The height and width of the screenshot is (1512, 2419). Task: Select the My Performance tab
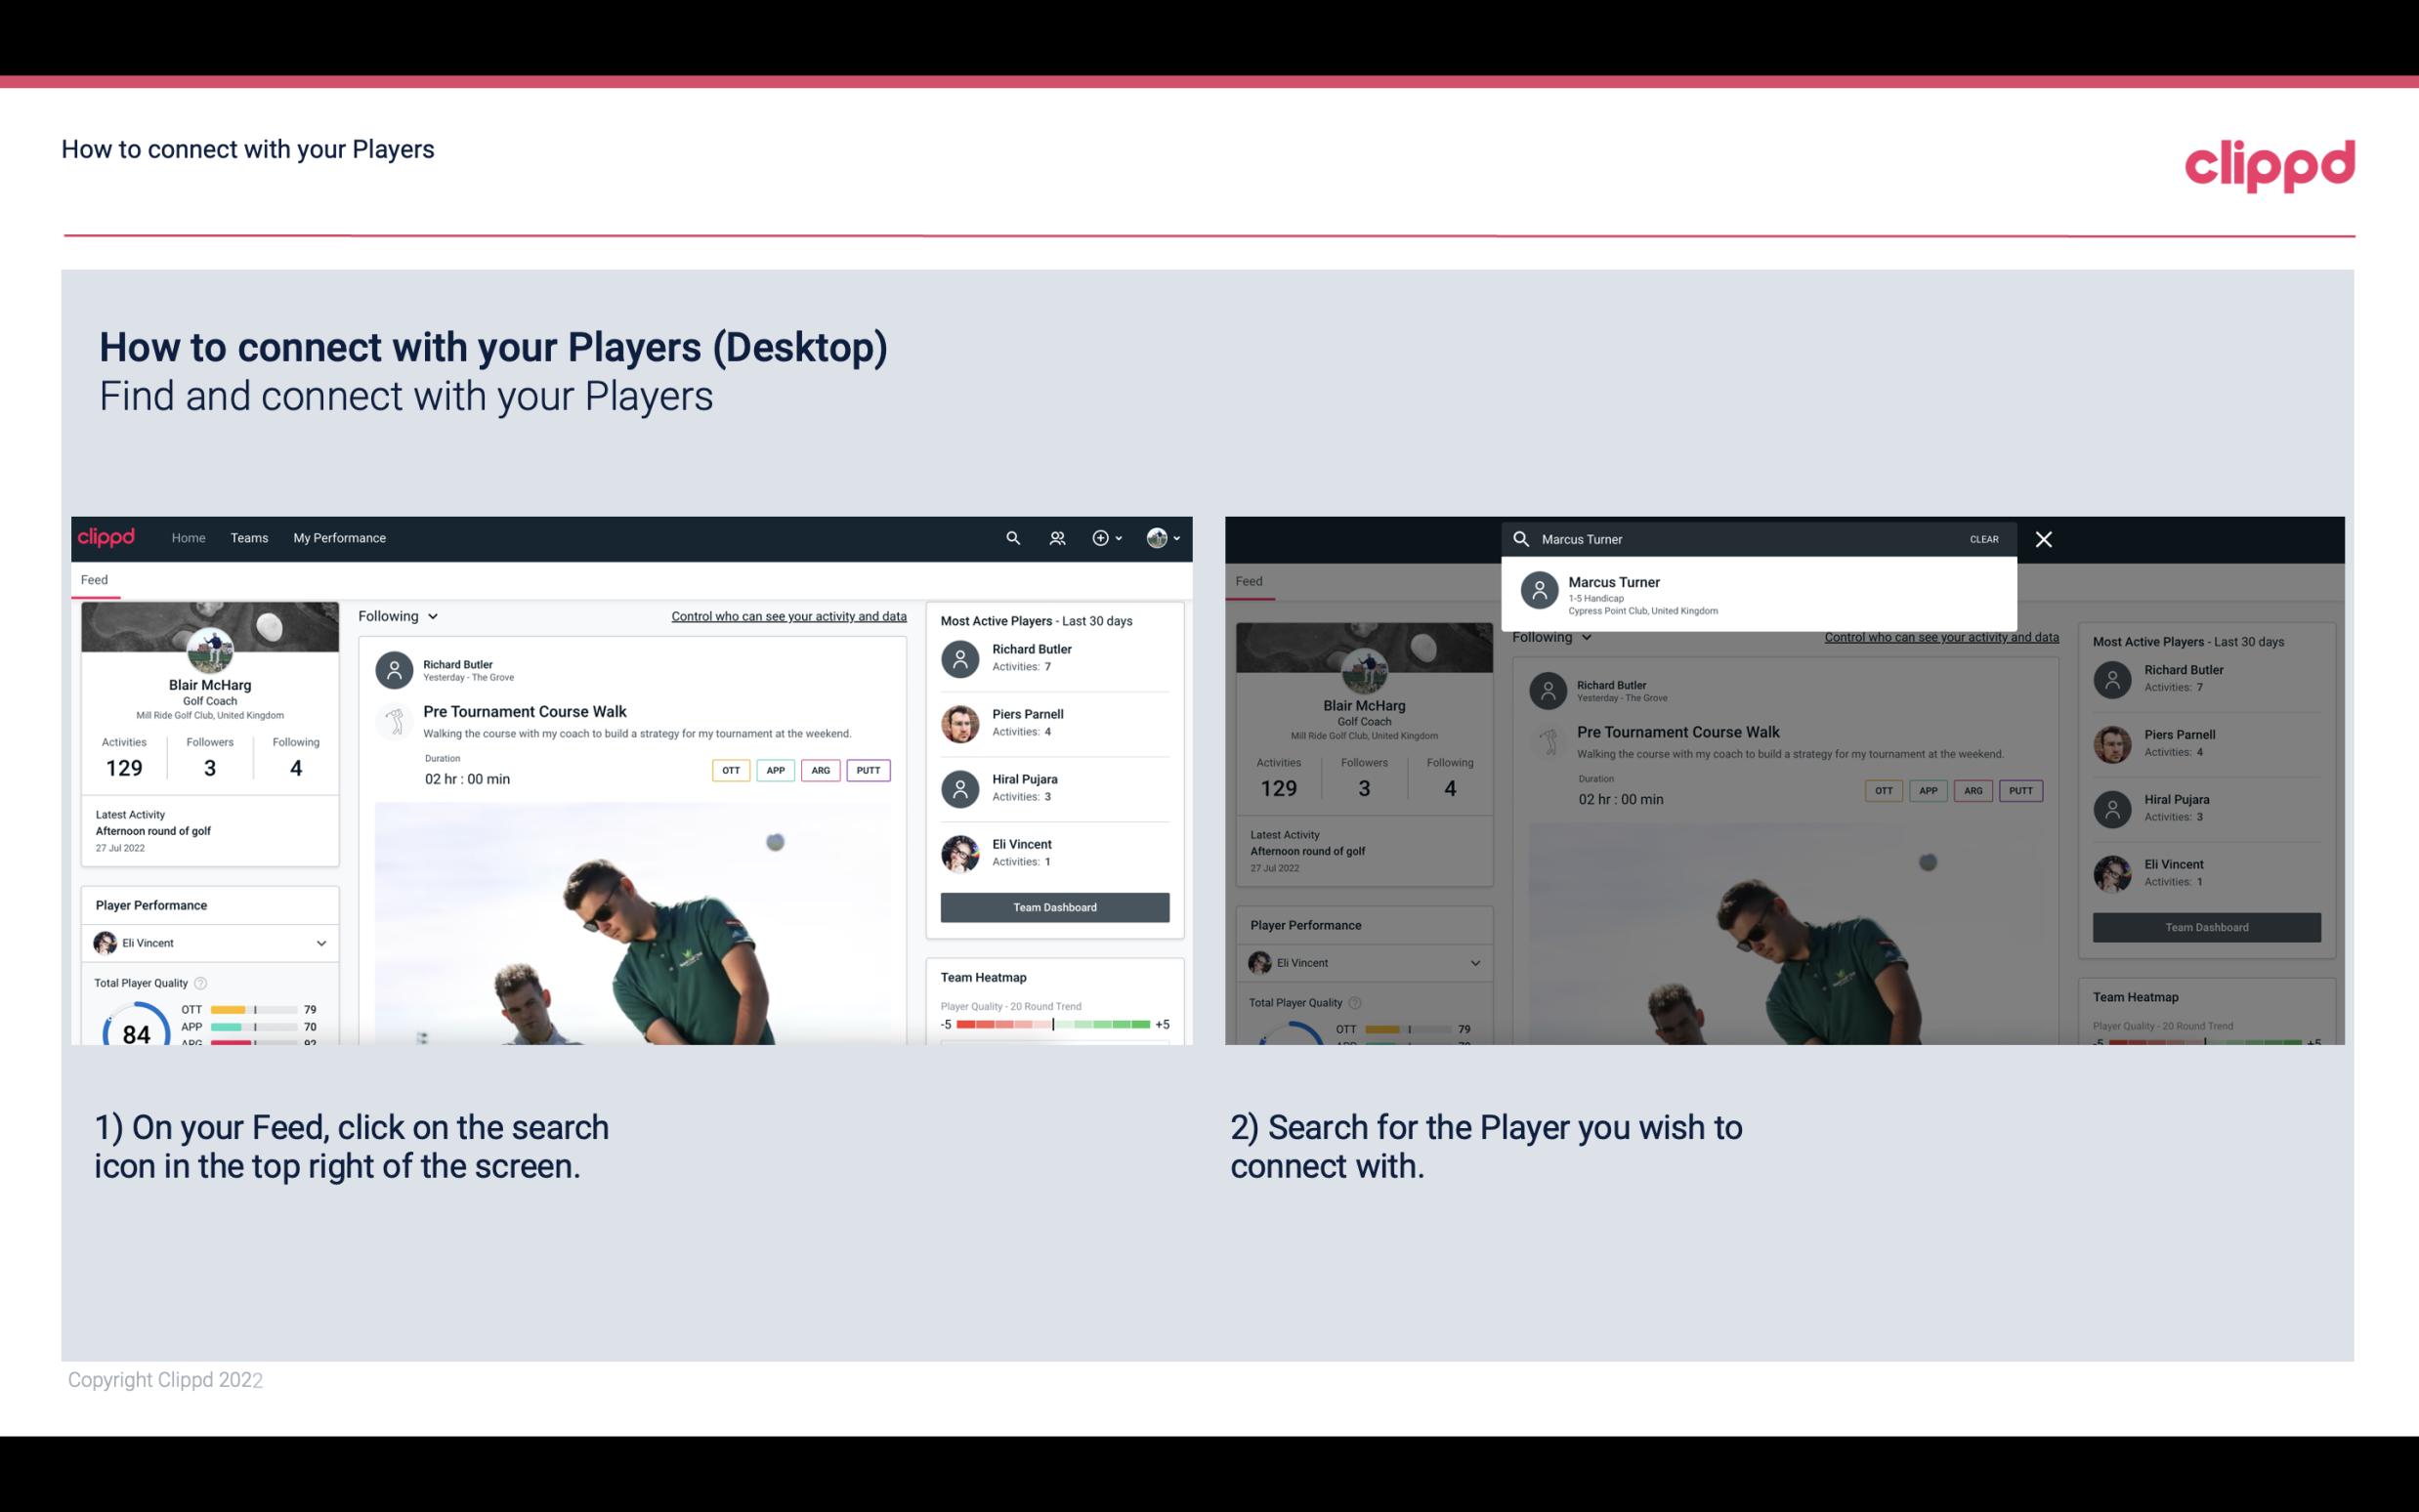click(340, 536)
